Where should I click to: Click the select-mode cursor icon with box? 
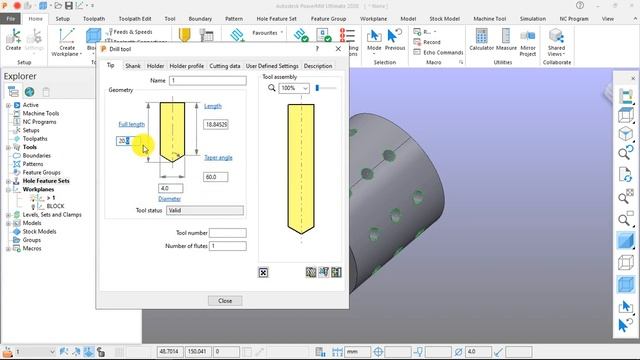[x=625, y=307]
